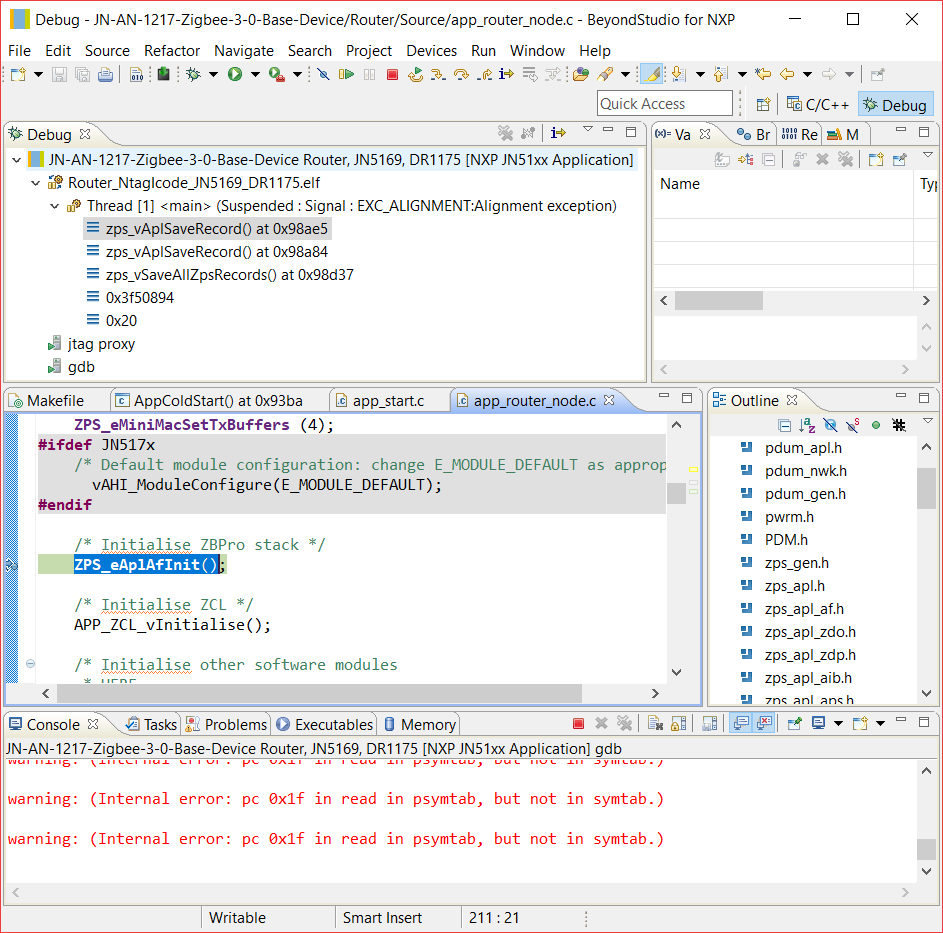Screen dimensions: 943x933
Task: Click the Outline vertical scrollbar thumb
Action: [926, 488]
